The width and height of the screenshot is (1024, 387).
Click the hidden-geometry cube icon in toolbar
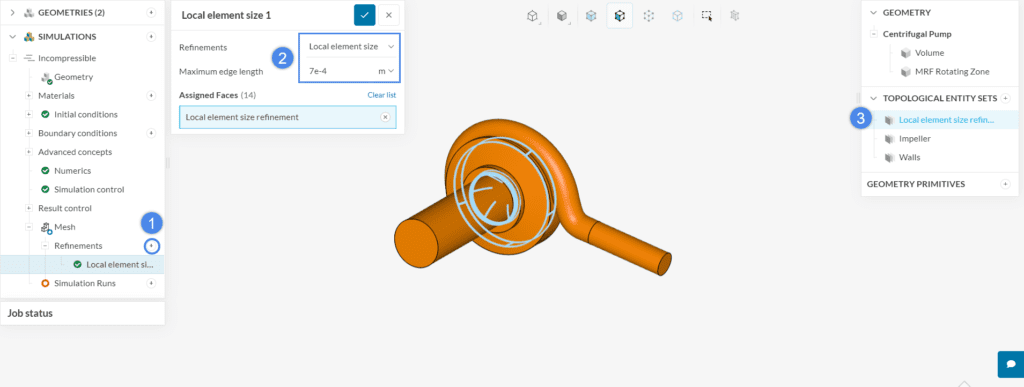tap(735, 16)
